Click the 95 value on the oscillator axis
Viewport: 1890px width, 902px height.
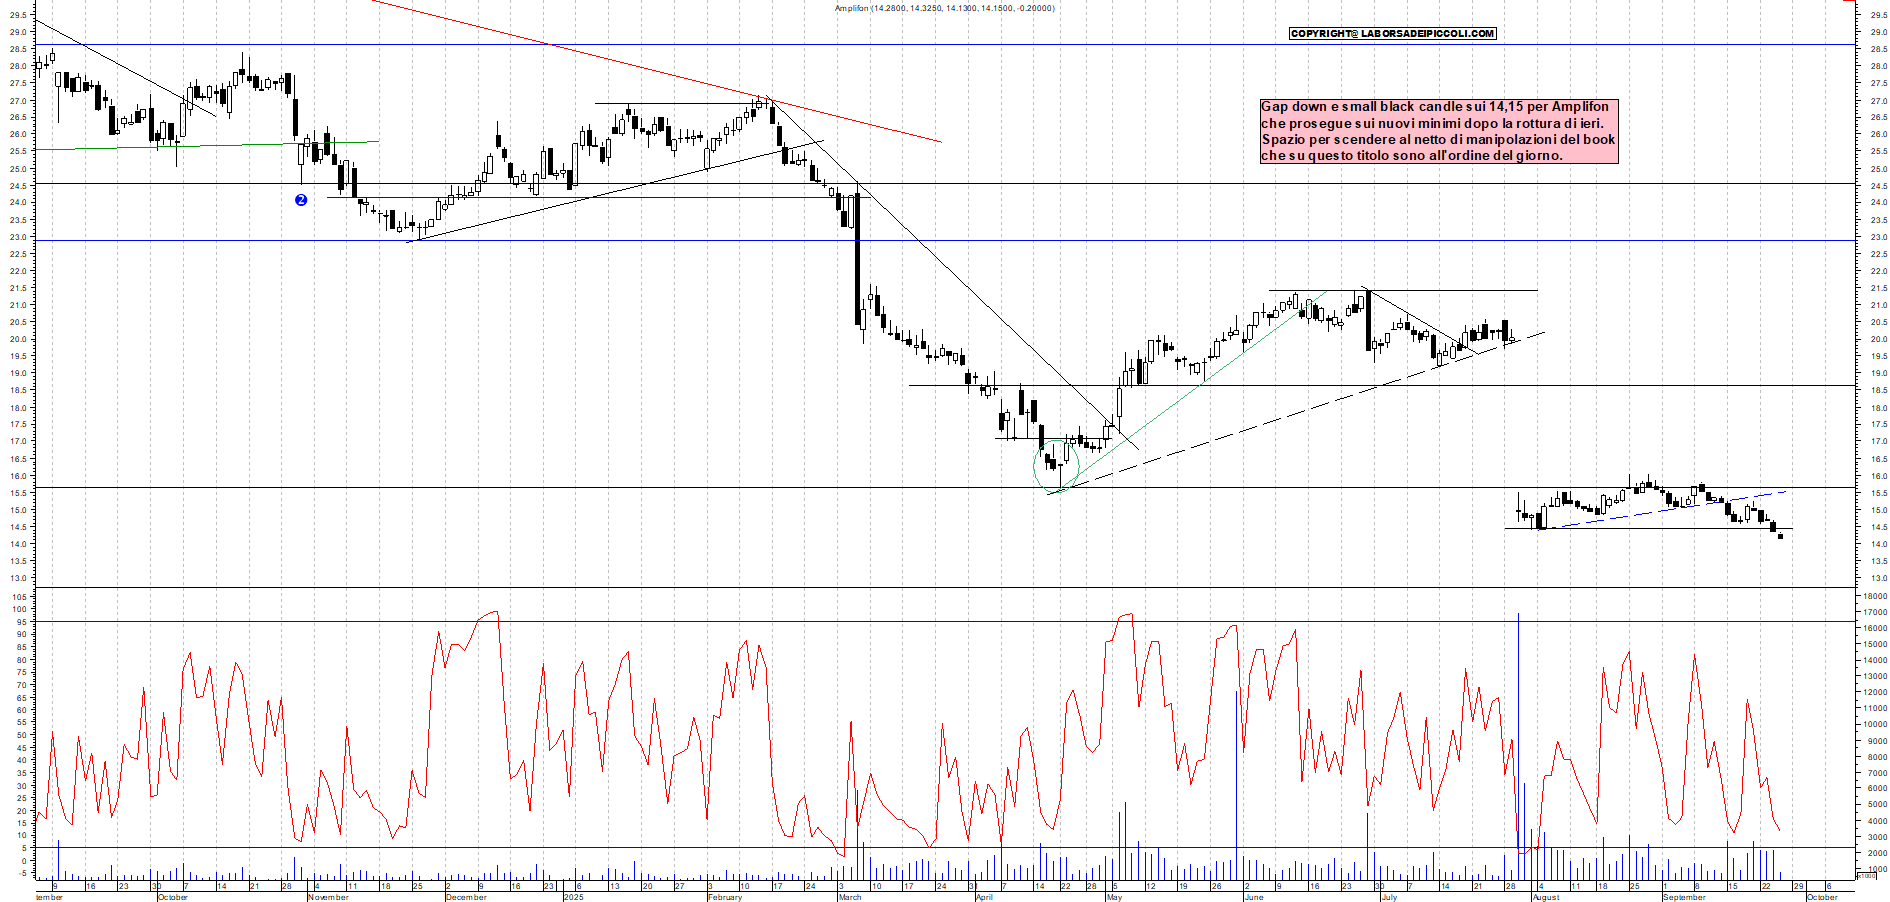coord(22,622)
